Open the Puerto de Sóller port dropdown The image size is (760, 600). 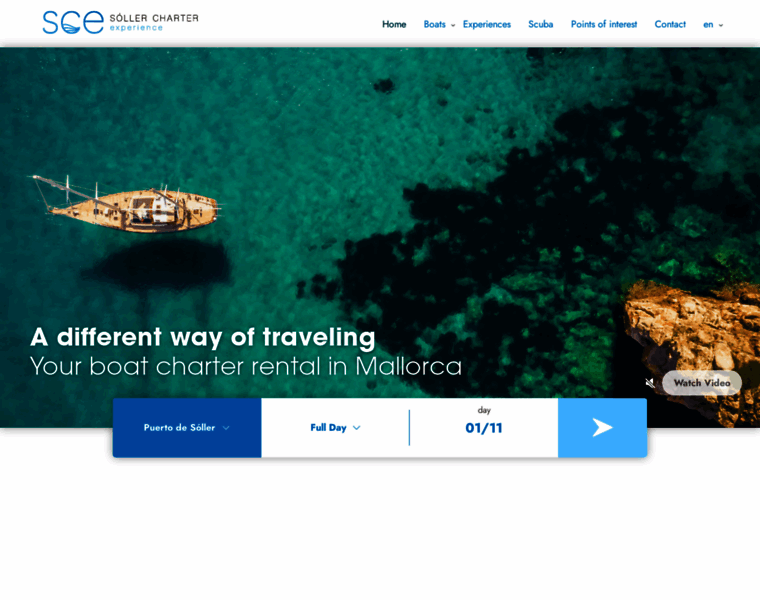(187, 428)
